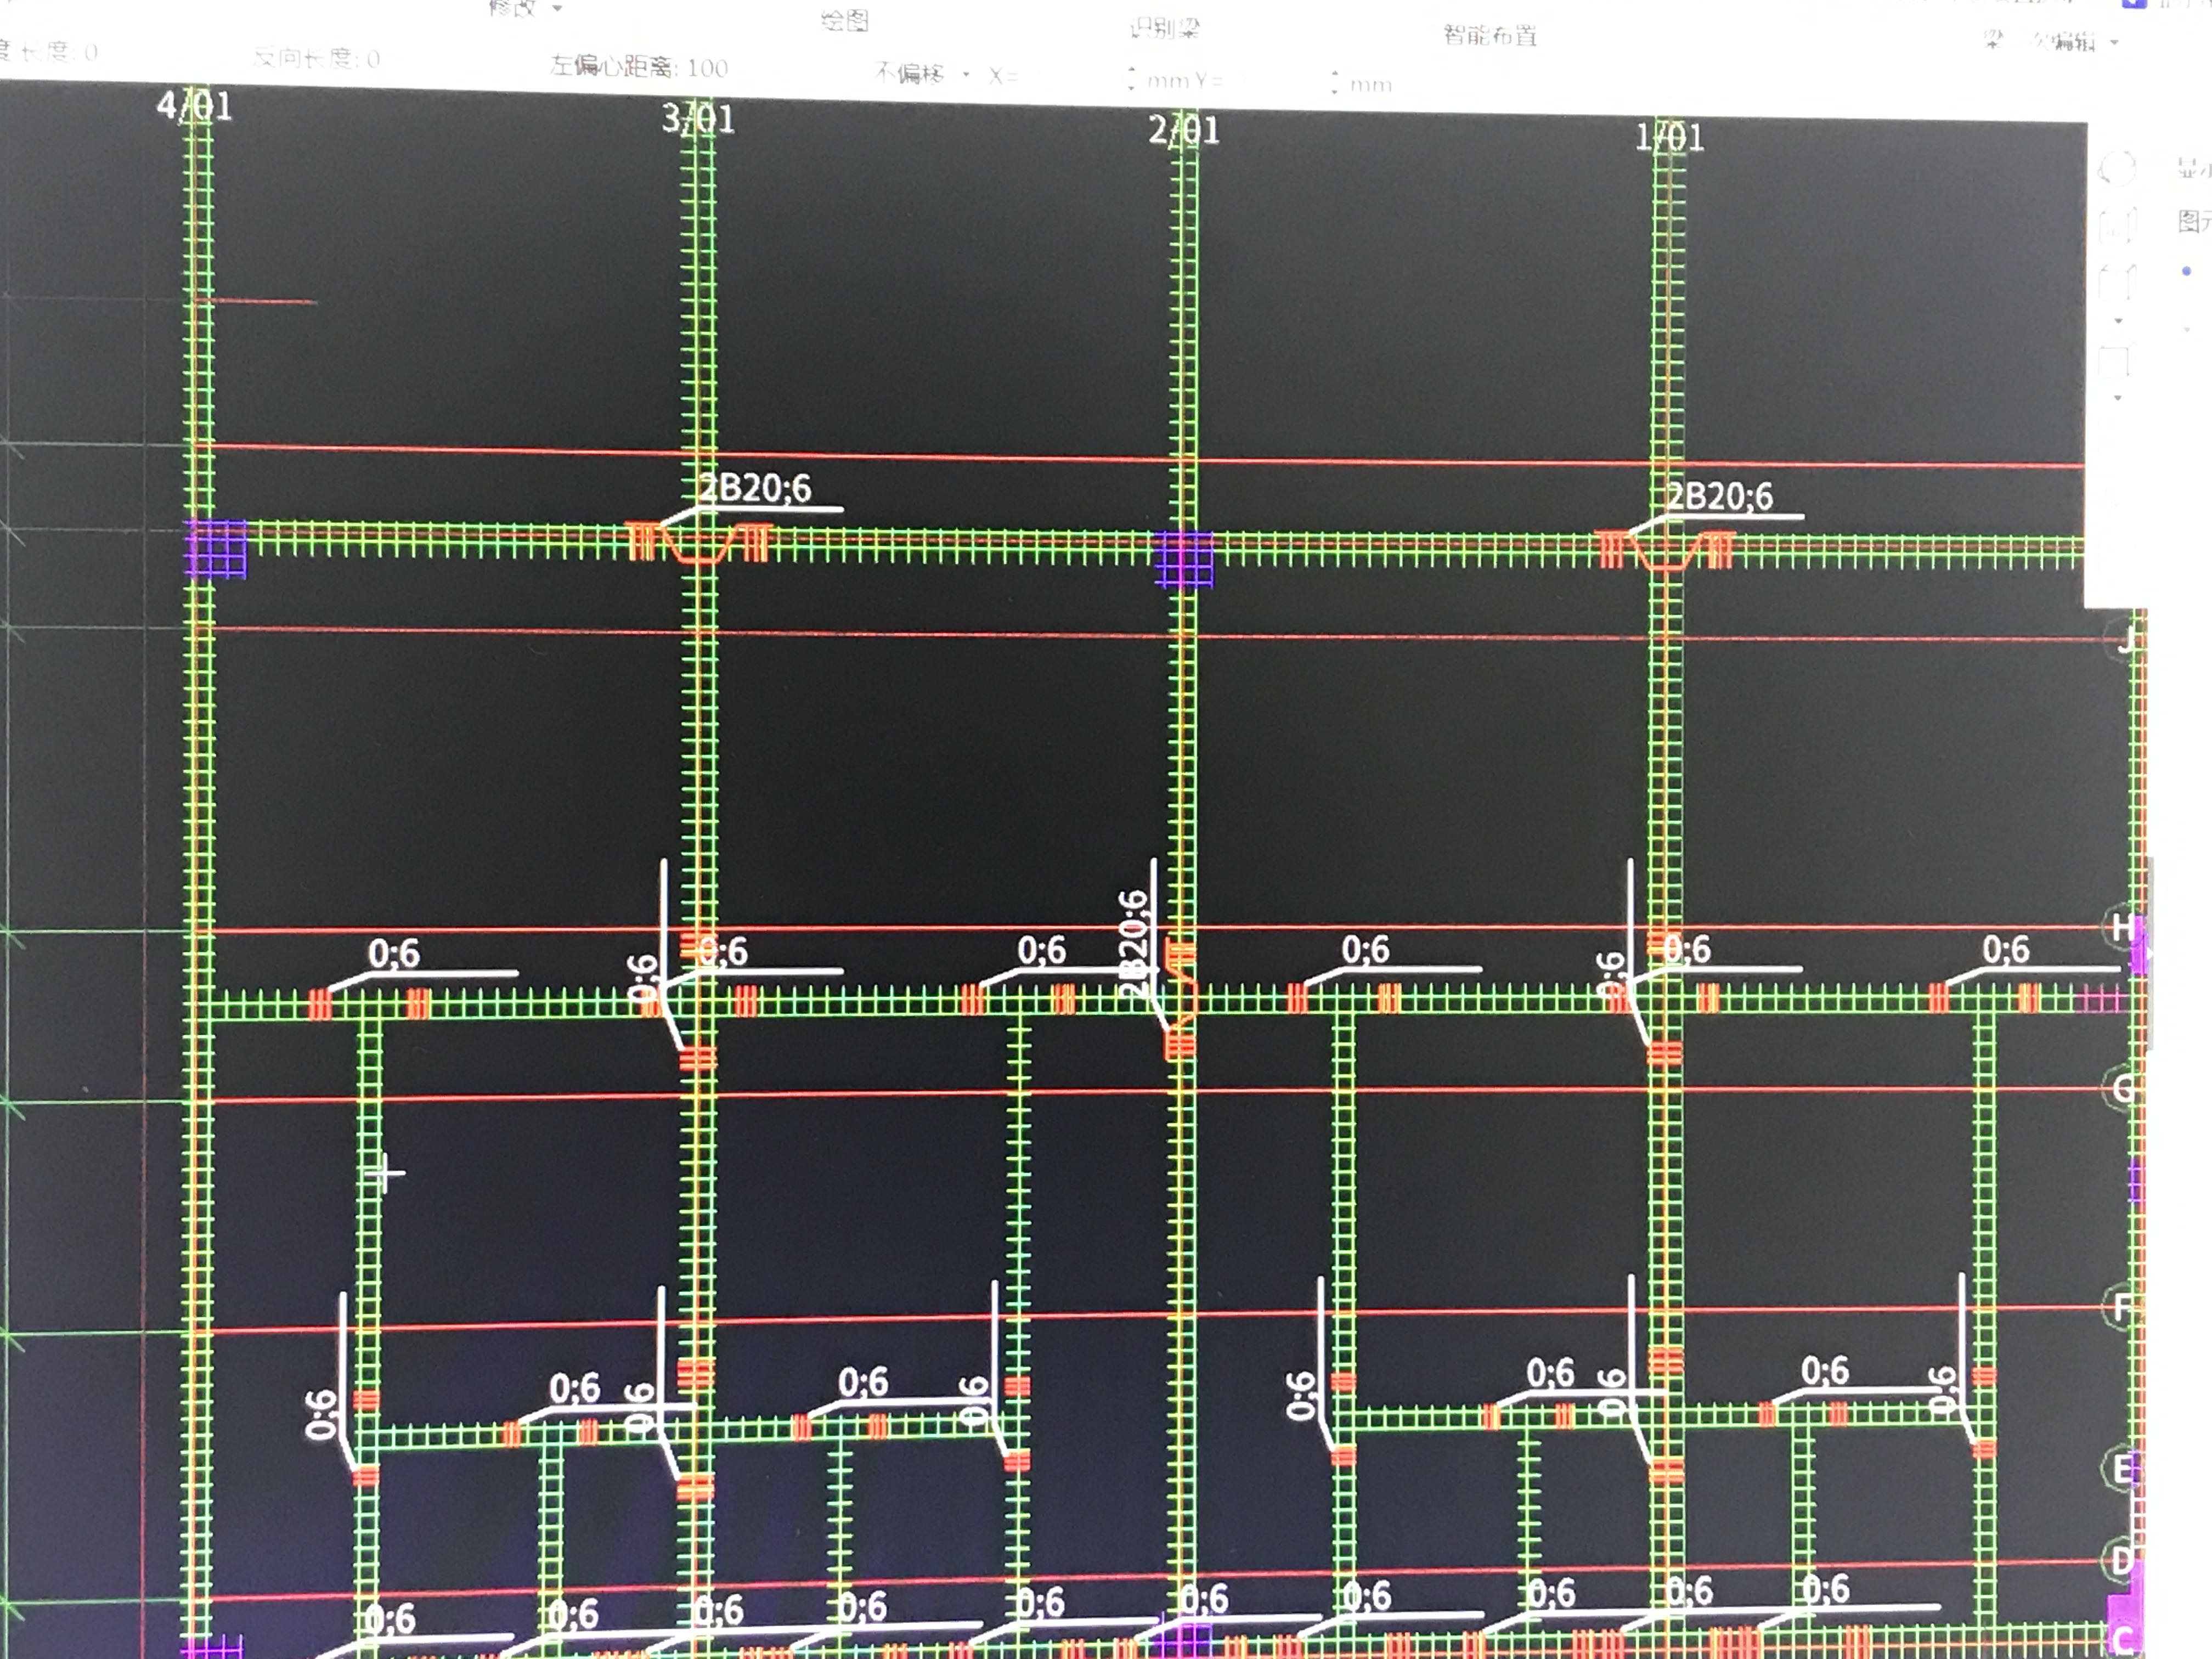The width and height of the screenshot is (2212, 1659).
Task: Click the 反向长度: 0 value
Action: pyautogui.click(x=373, y=59)
